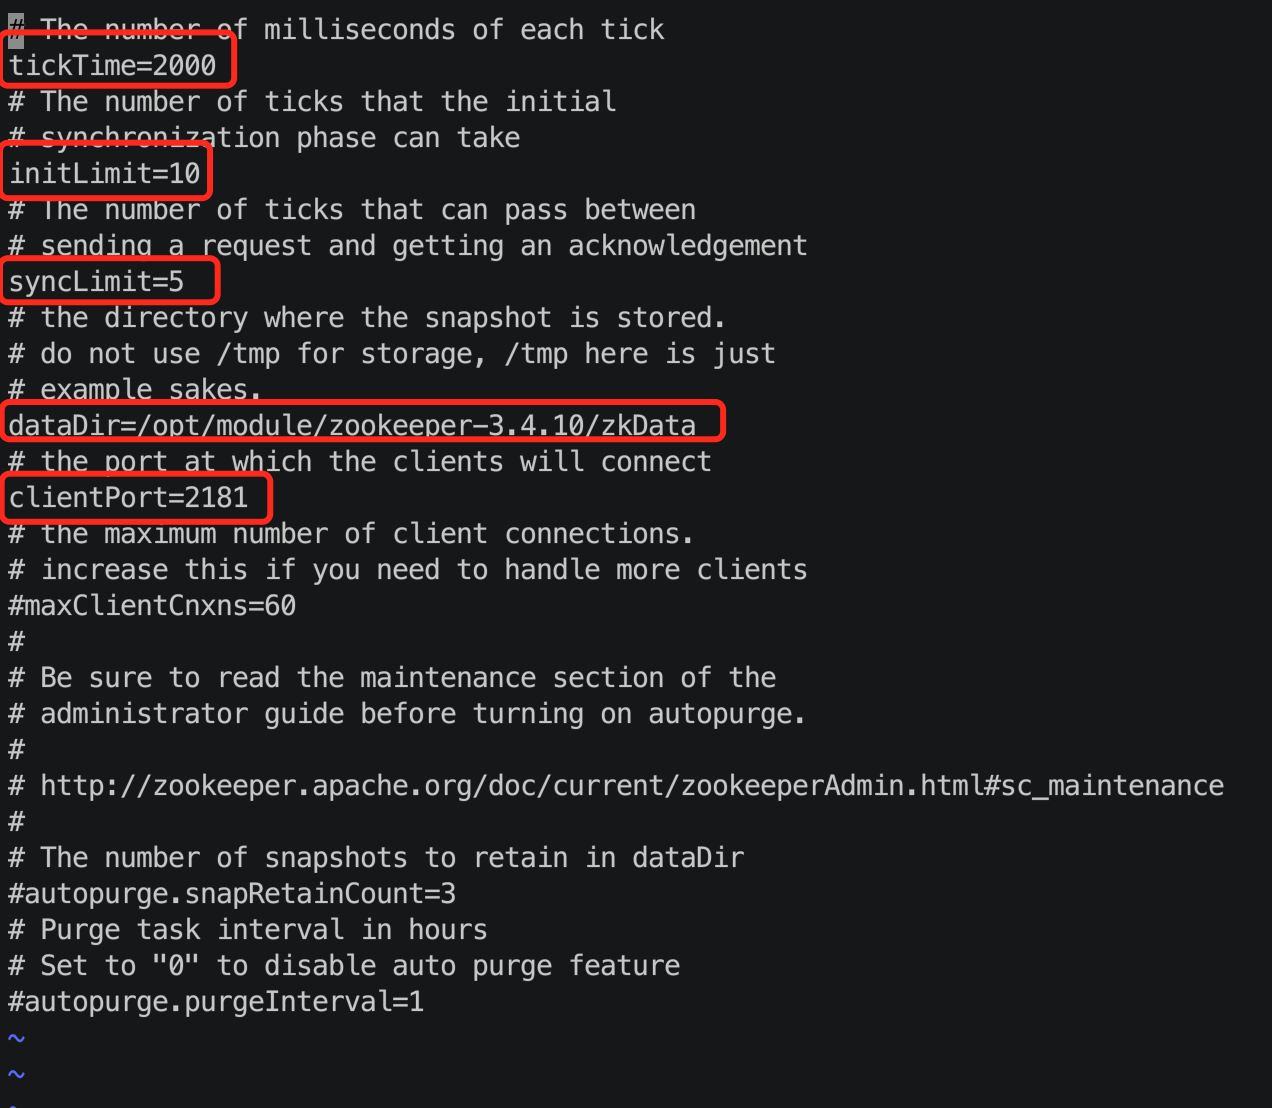This screenshot has width=1272, height=1108.
Task: Click comment 'sending a request and getting an acknowledgement'
Action: point(408,246)
